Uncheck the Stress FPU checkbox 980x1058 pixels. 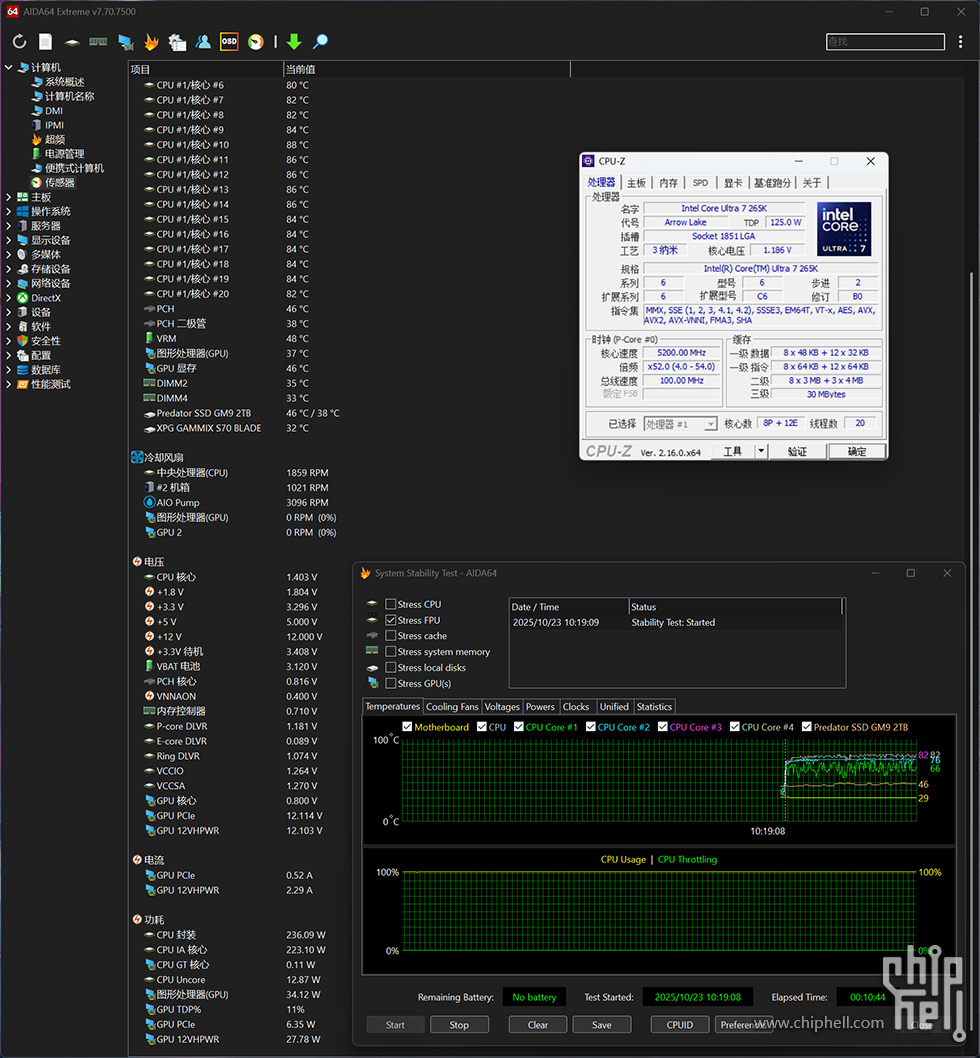tap(391, 621)
